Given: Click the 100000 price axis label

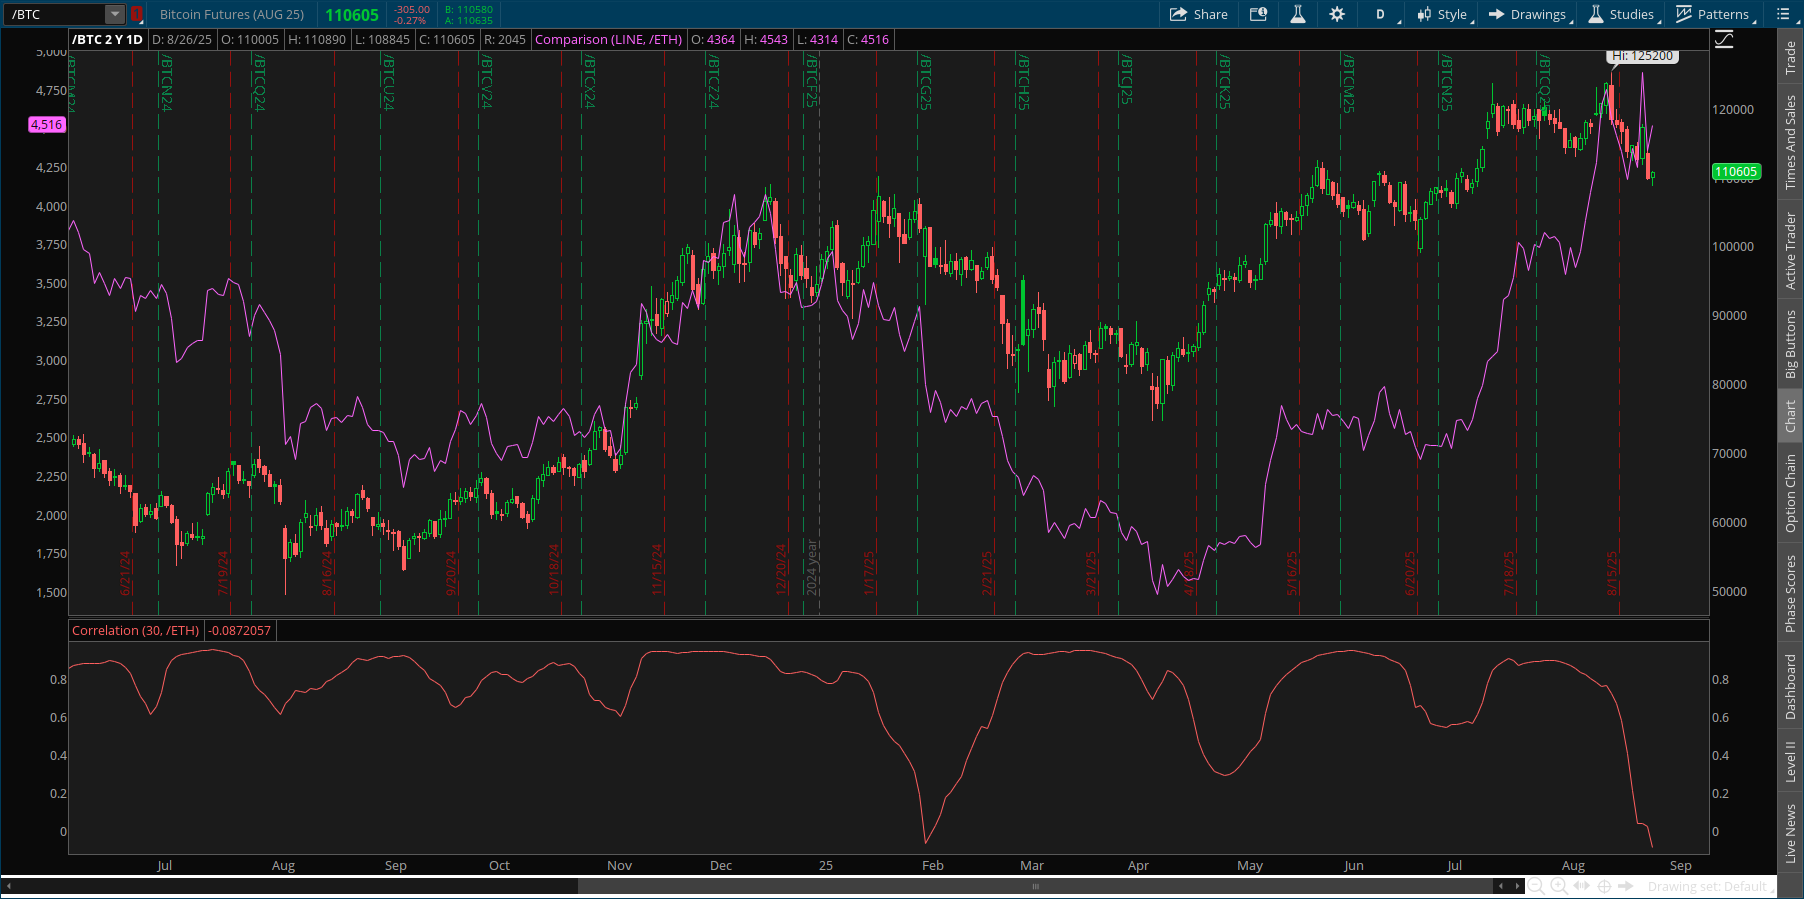Looking at the screenshot, I should coord(1733,246).
